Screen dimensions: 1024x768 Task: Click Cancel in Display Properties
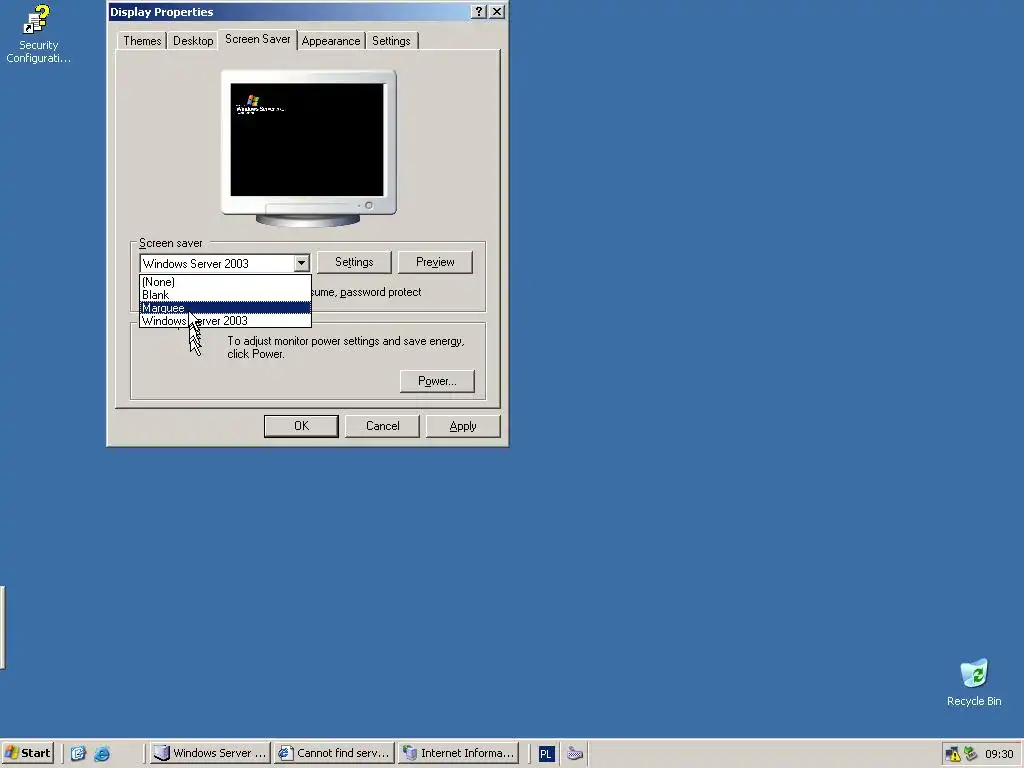(382, 426)
